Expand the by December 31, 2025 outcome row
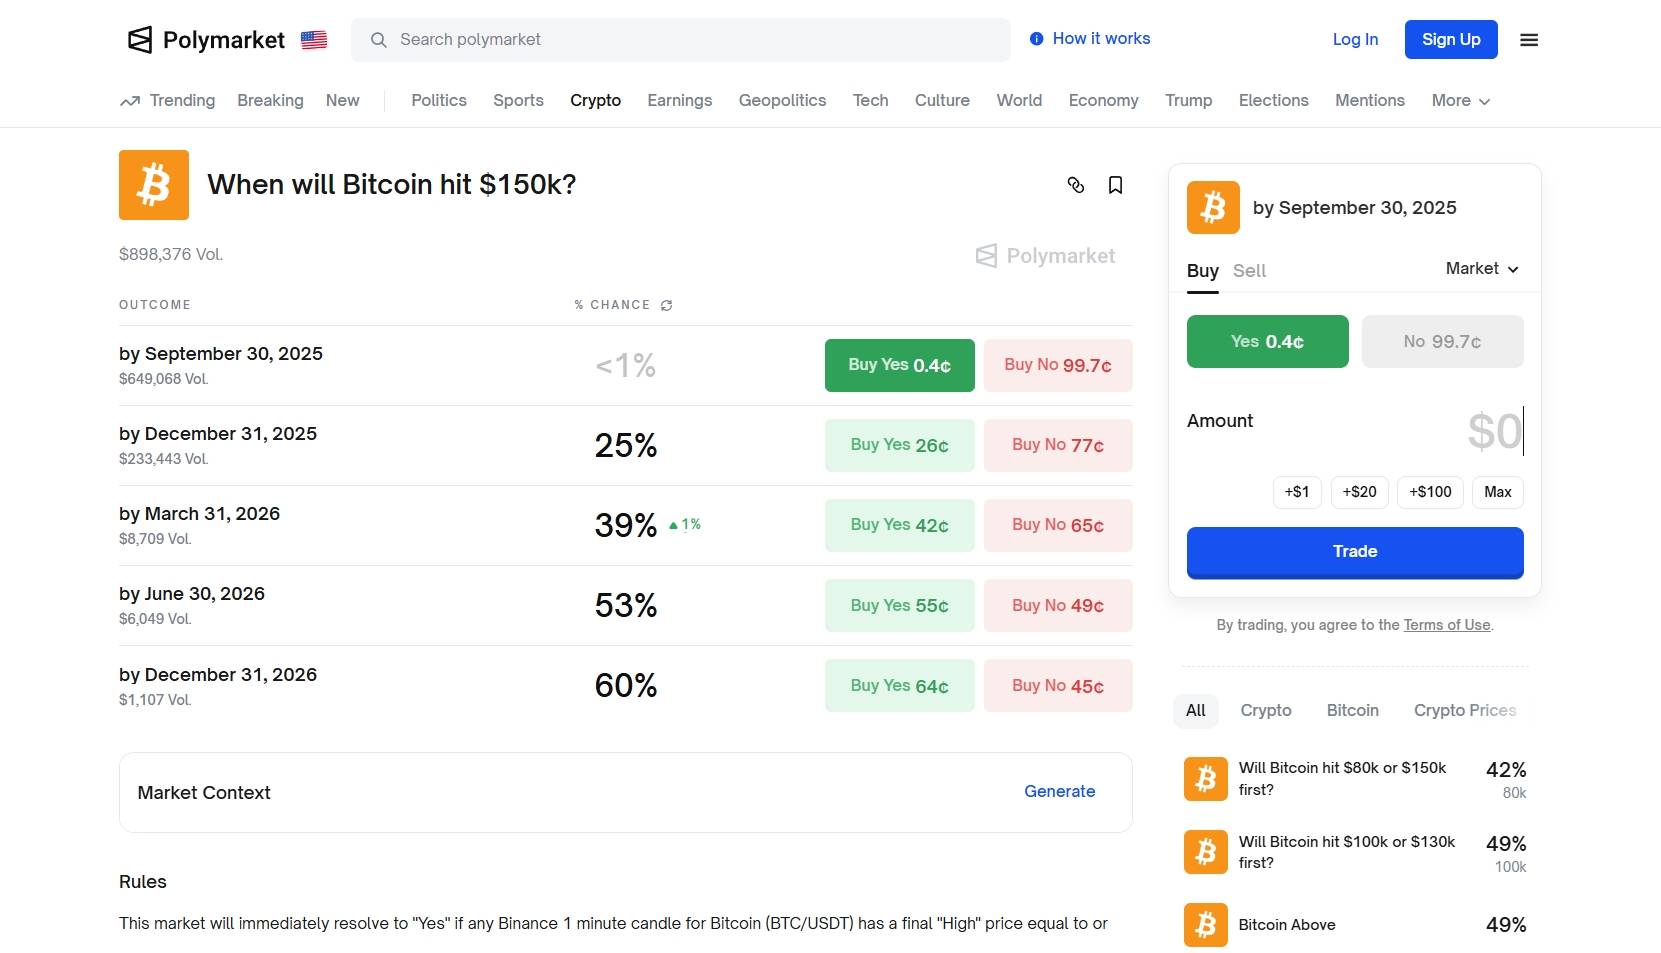 tap(218, 434)
